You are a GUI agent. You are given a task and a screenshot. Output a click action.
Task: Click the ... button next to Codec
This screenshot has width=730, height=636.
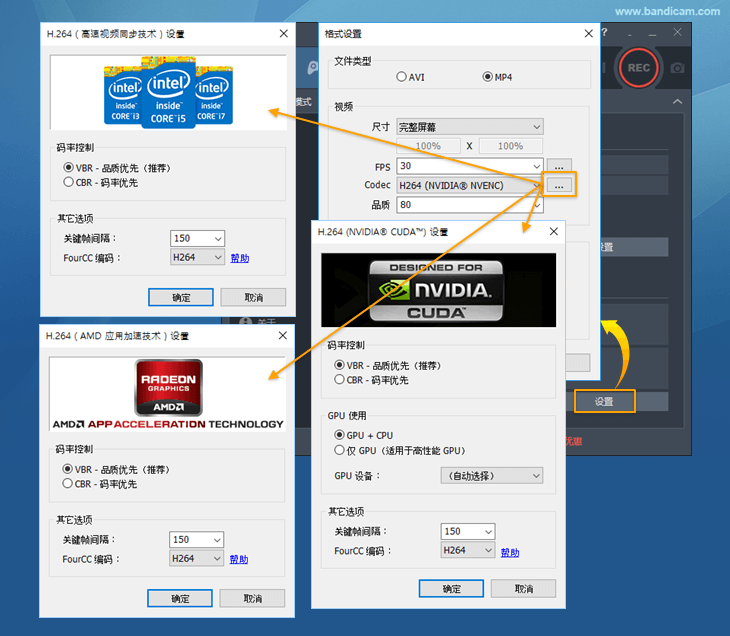tap(559, 185)
